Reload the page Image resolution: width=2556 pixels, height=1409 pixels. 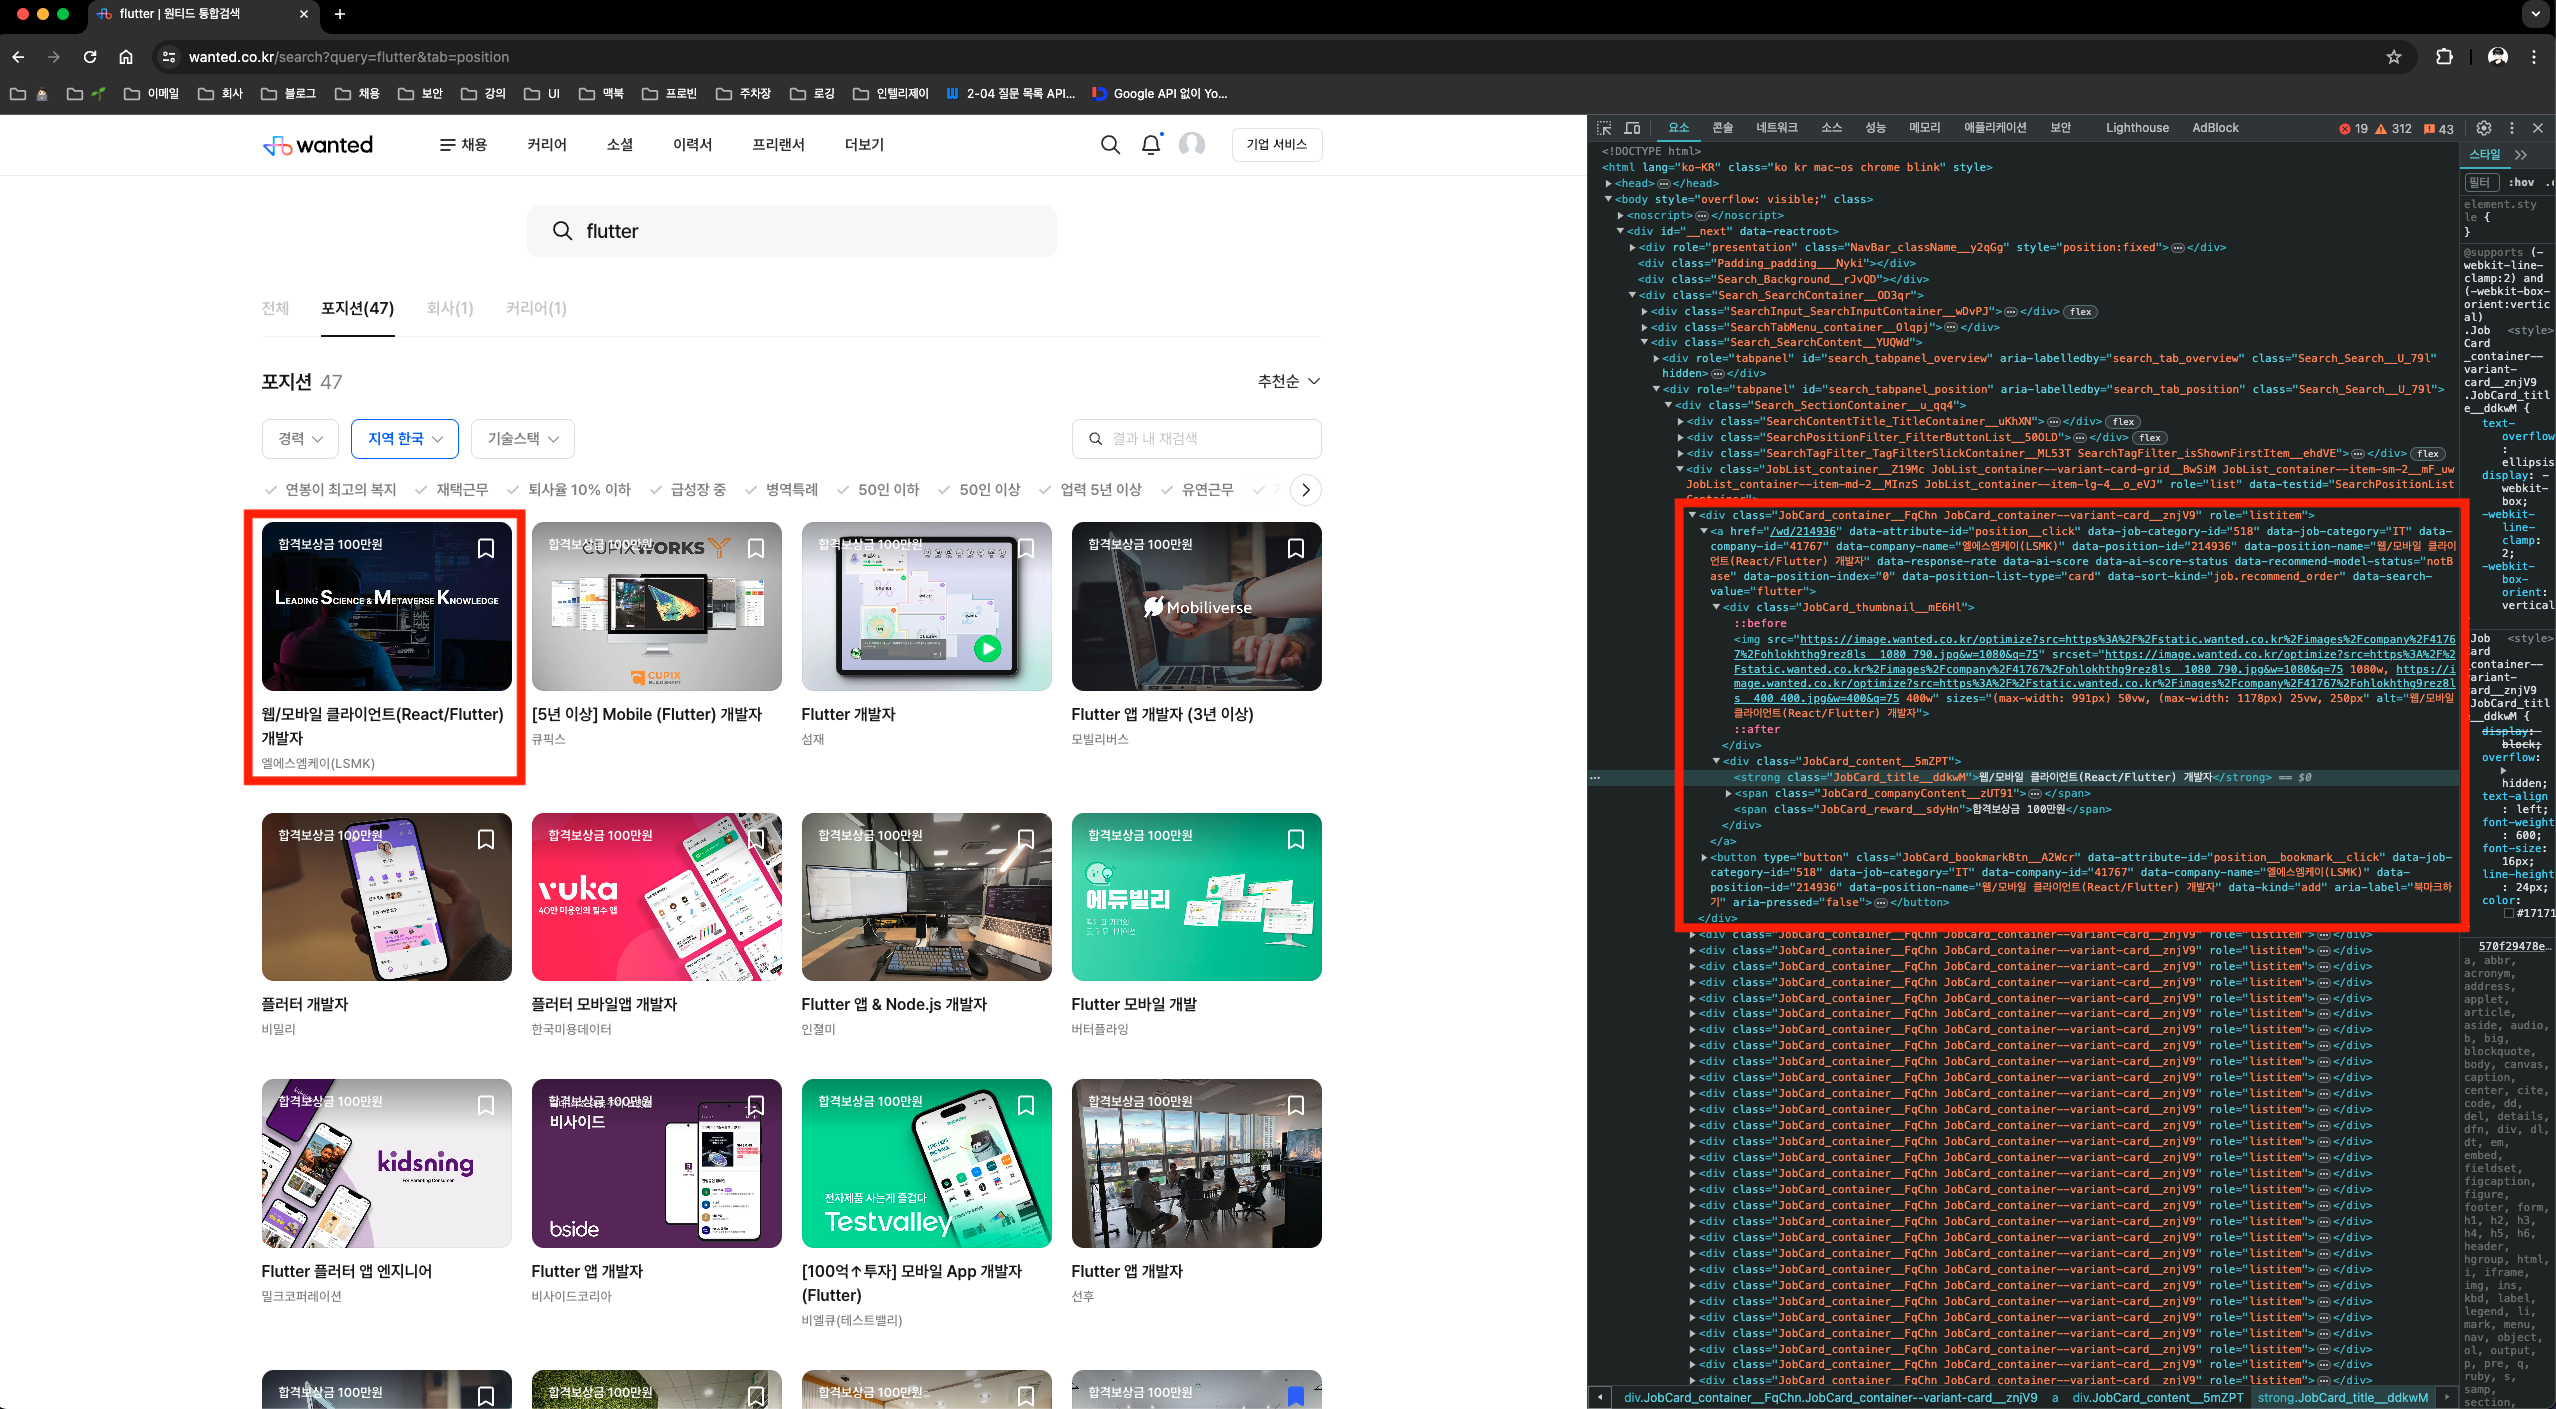coord(90,57)
